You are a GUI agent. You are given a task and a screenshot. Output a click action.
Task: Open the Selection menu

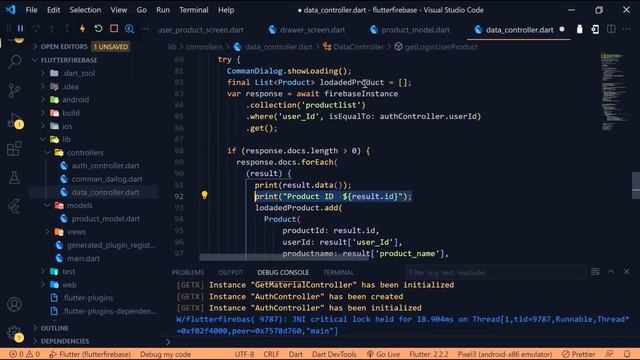tap(85, 10)
